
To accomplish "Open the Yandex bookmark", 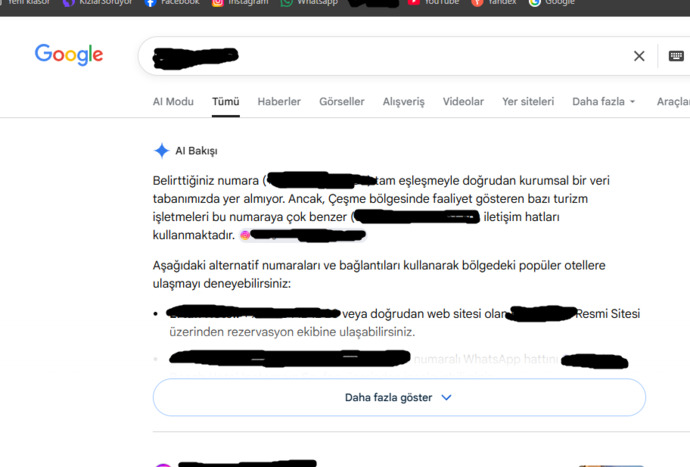I will pos(494,3).
